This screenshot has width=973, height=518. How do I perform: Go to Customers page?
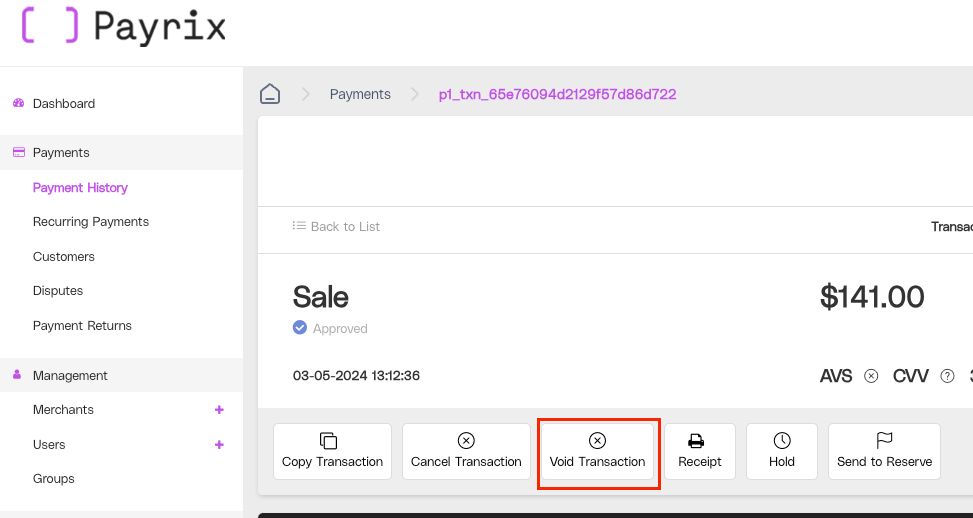point(63,256)
